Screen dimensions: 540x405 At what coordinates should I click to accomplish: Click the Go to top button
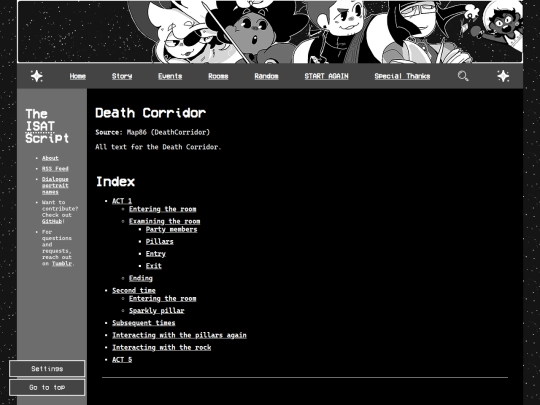(x=47, y=387)
